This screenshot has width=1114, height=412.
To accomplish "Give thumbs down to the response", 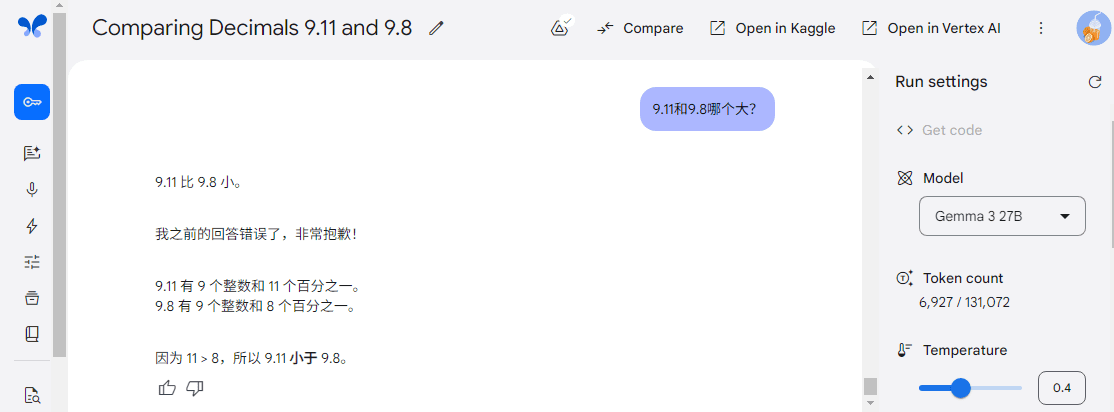I will pyautogui.click(x=195, y=388).
